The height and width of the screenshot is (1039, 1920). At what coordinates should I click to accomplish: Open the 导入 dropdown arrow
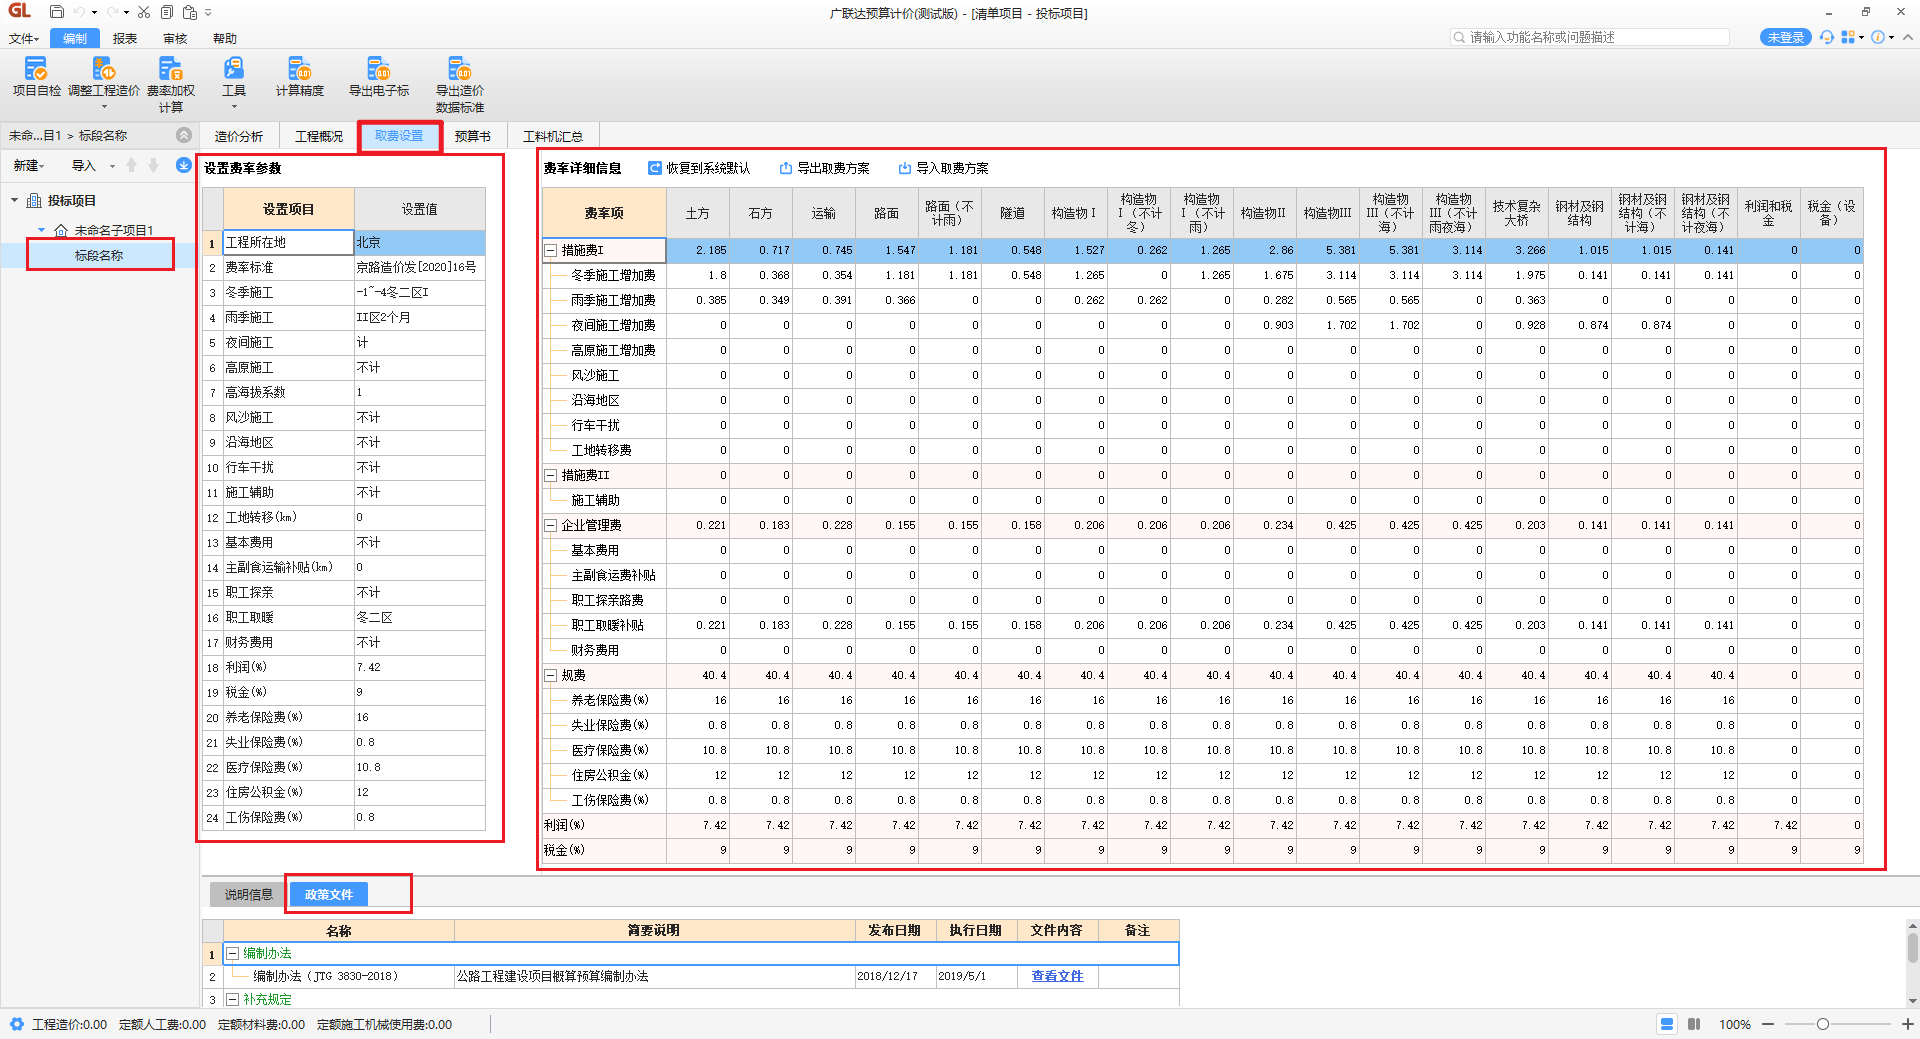pyautogui.click(x=112, y=166)
